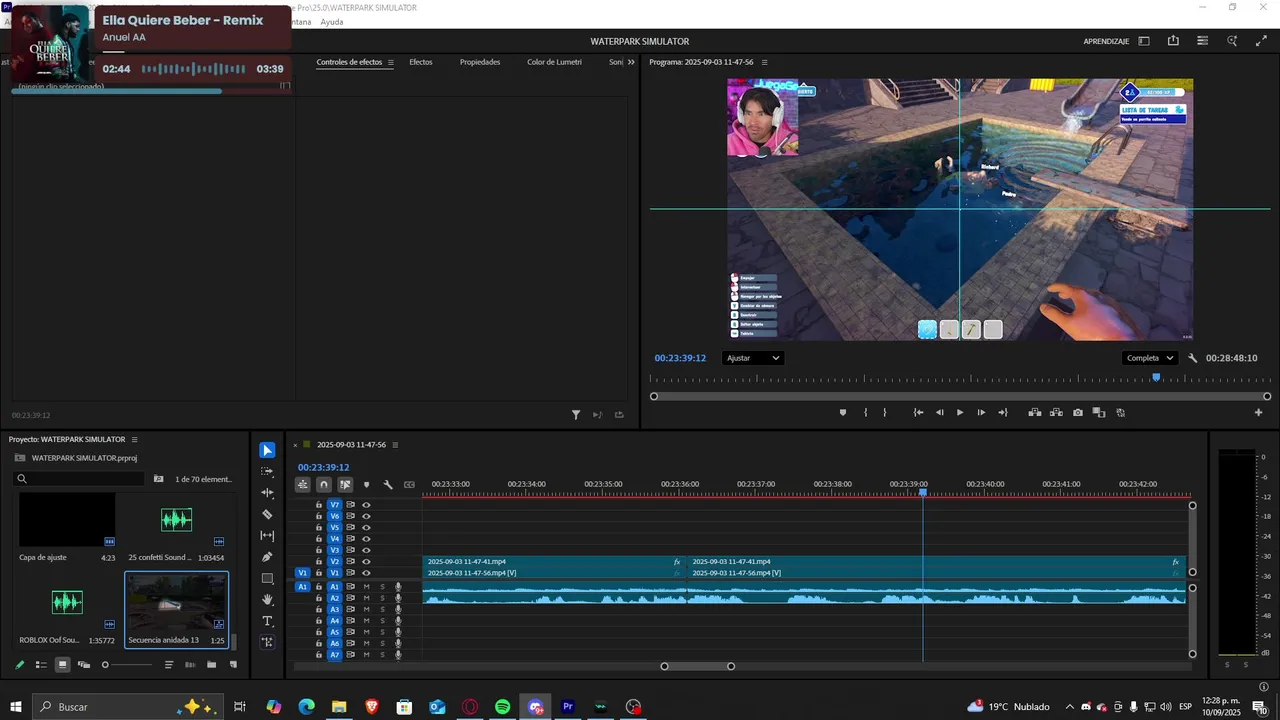Click the APRENDIZAJE workspace button

tap(1106, 41)
